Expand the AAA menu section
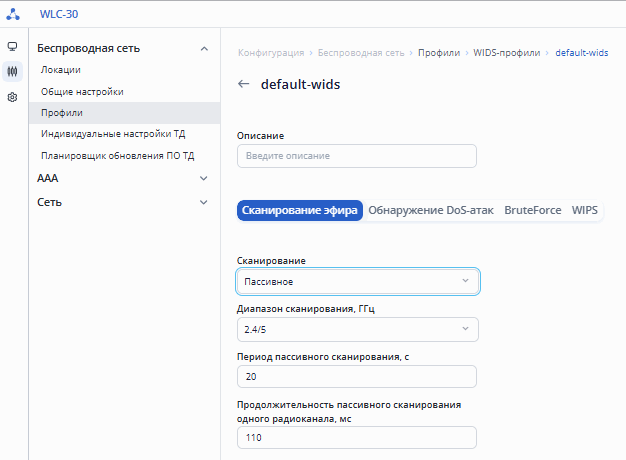This screenshot has height=460, width=626. click(204, 178)
